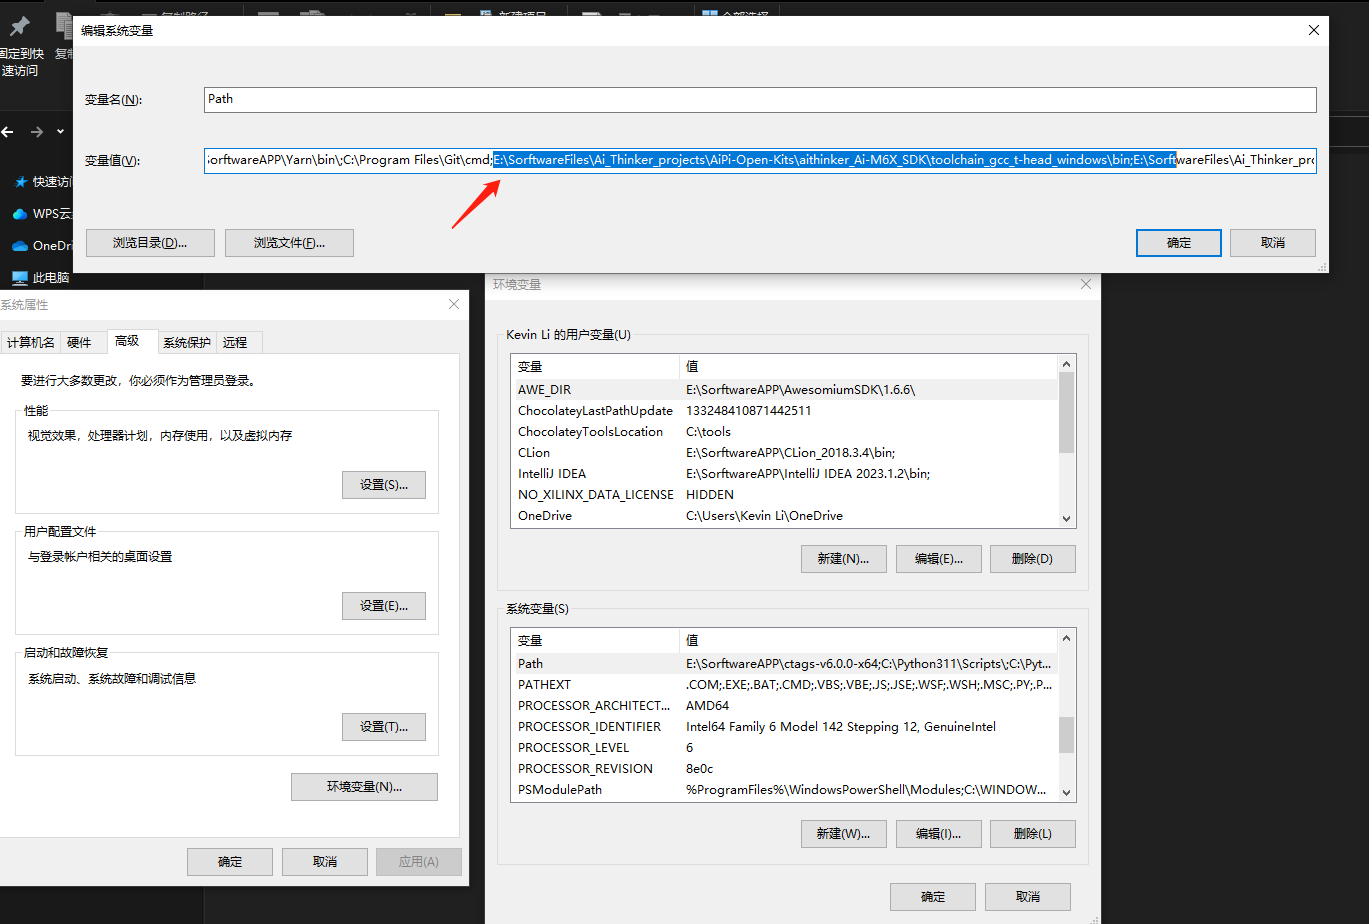Open the 系统保护 tab
This screenshot has height=924, width=1369.
click(187, 342)
